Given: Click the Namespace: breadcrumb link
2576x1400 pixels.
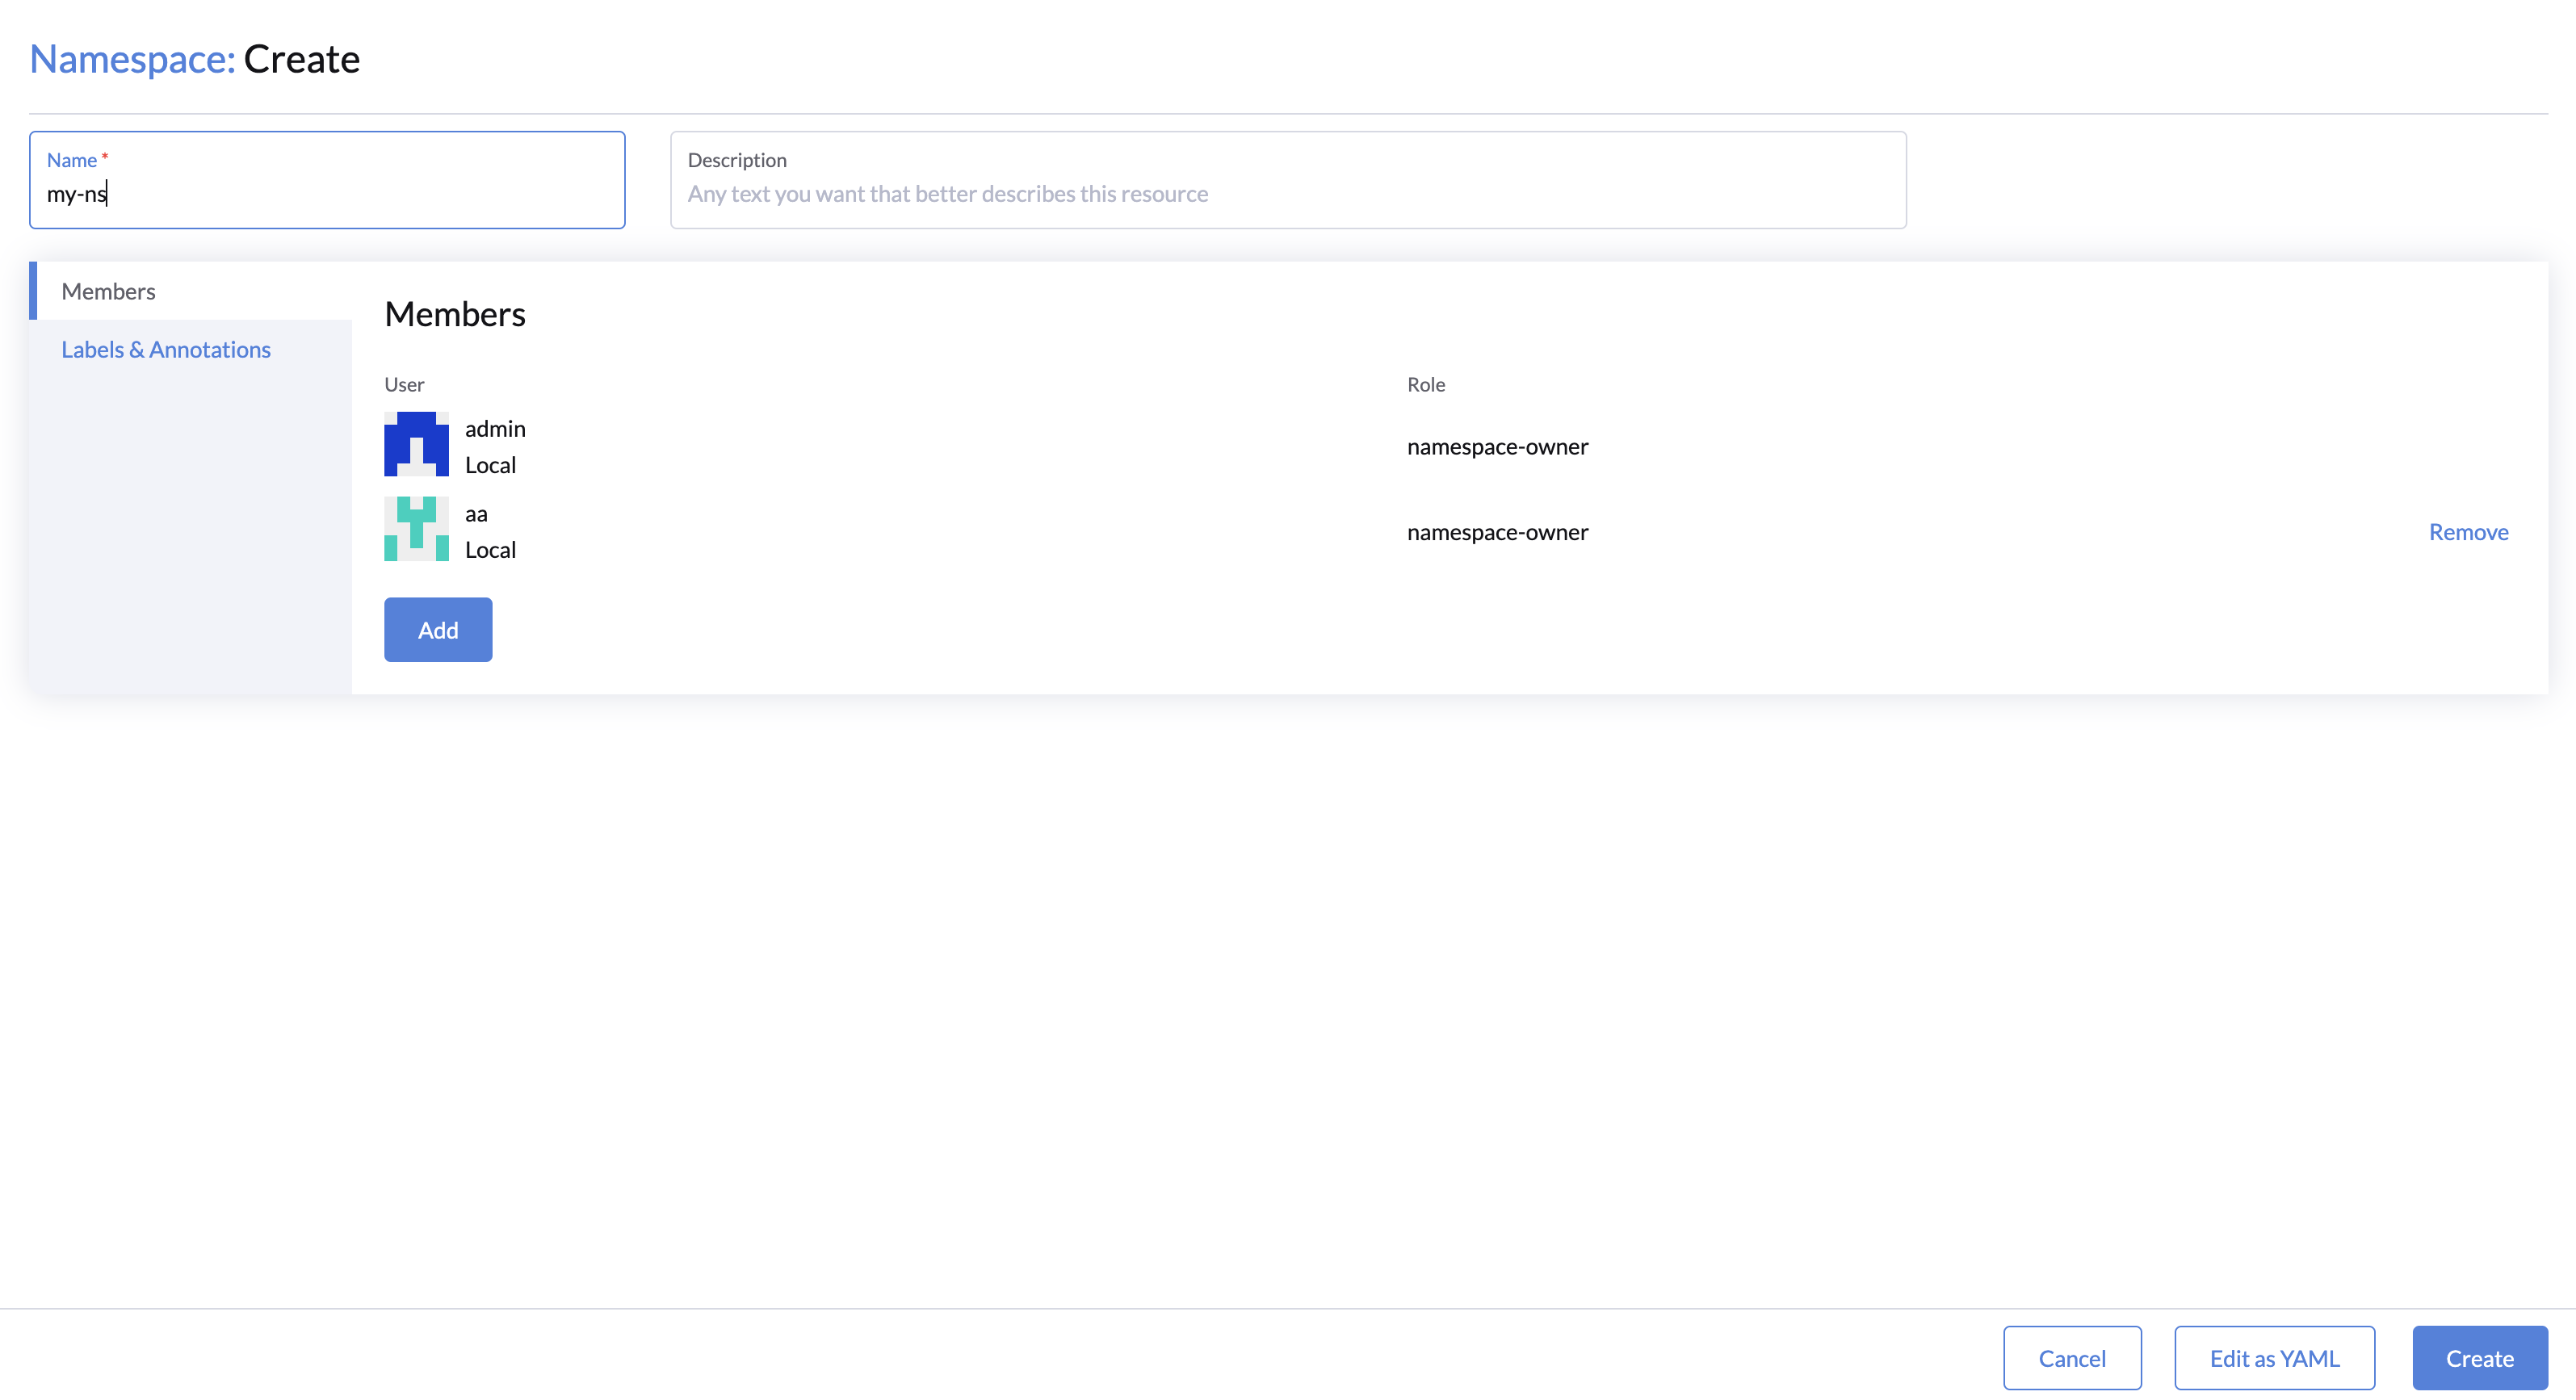Looking at the screenshot, I should point(132,59).
